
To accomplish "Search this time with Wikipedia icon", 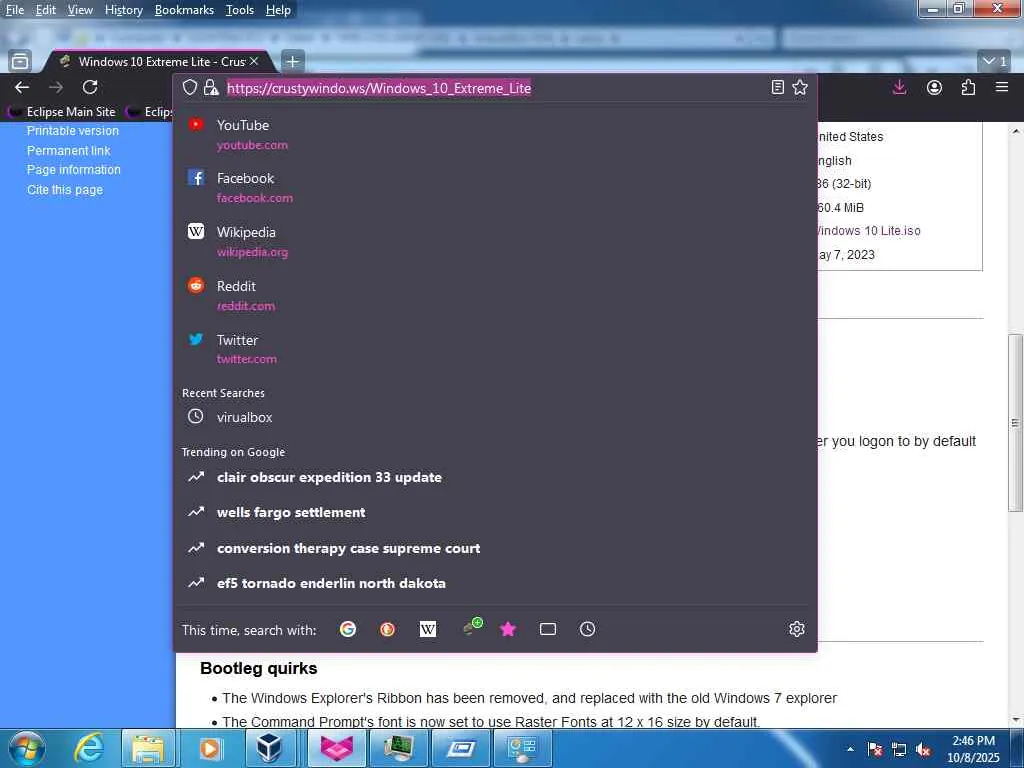I will click(x=428, y=629).
